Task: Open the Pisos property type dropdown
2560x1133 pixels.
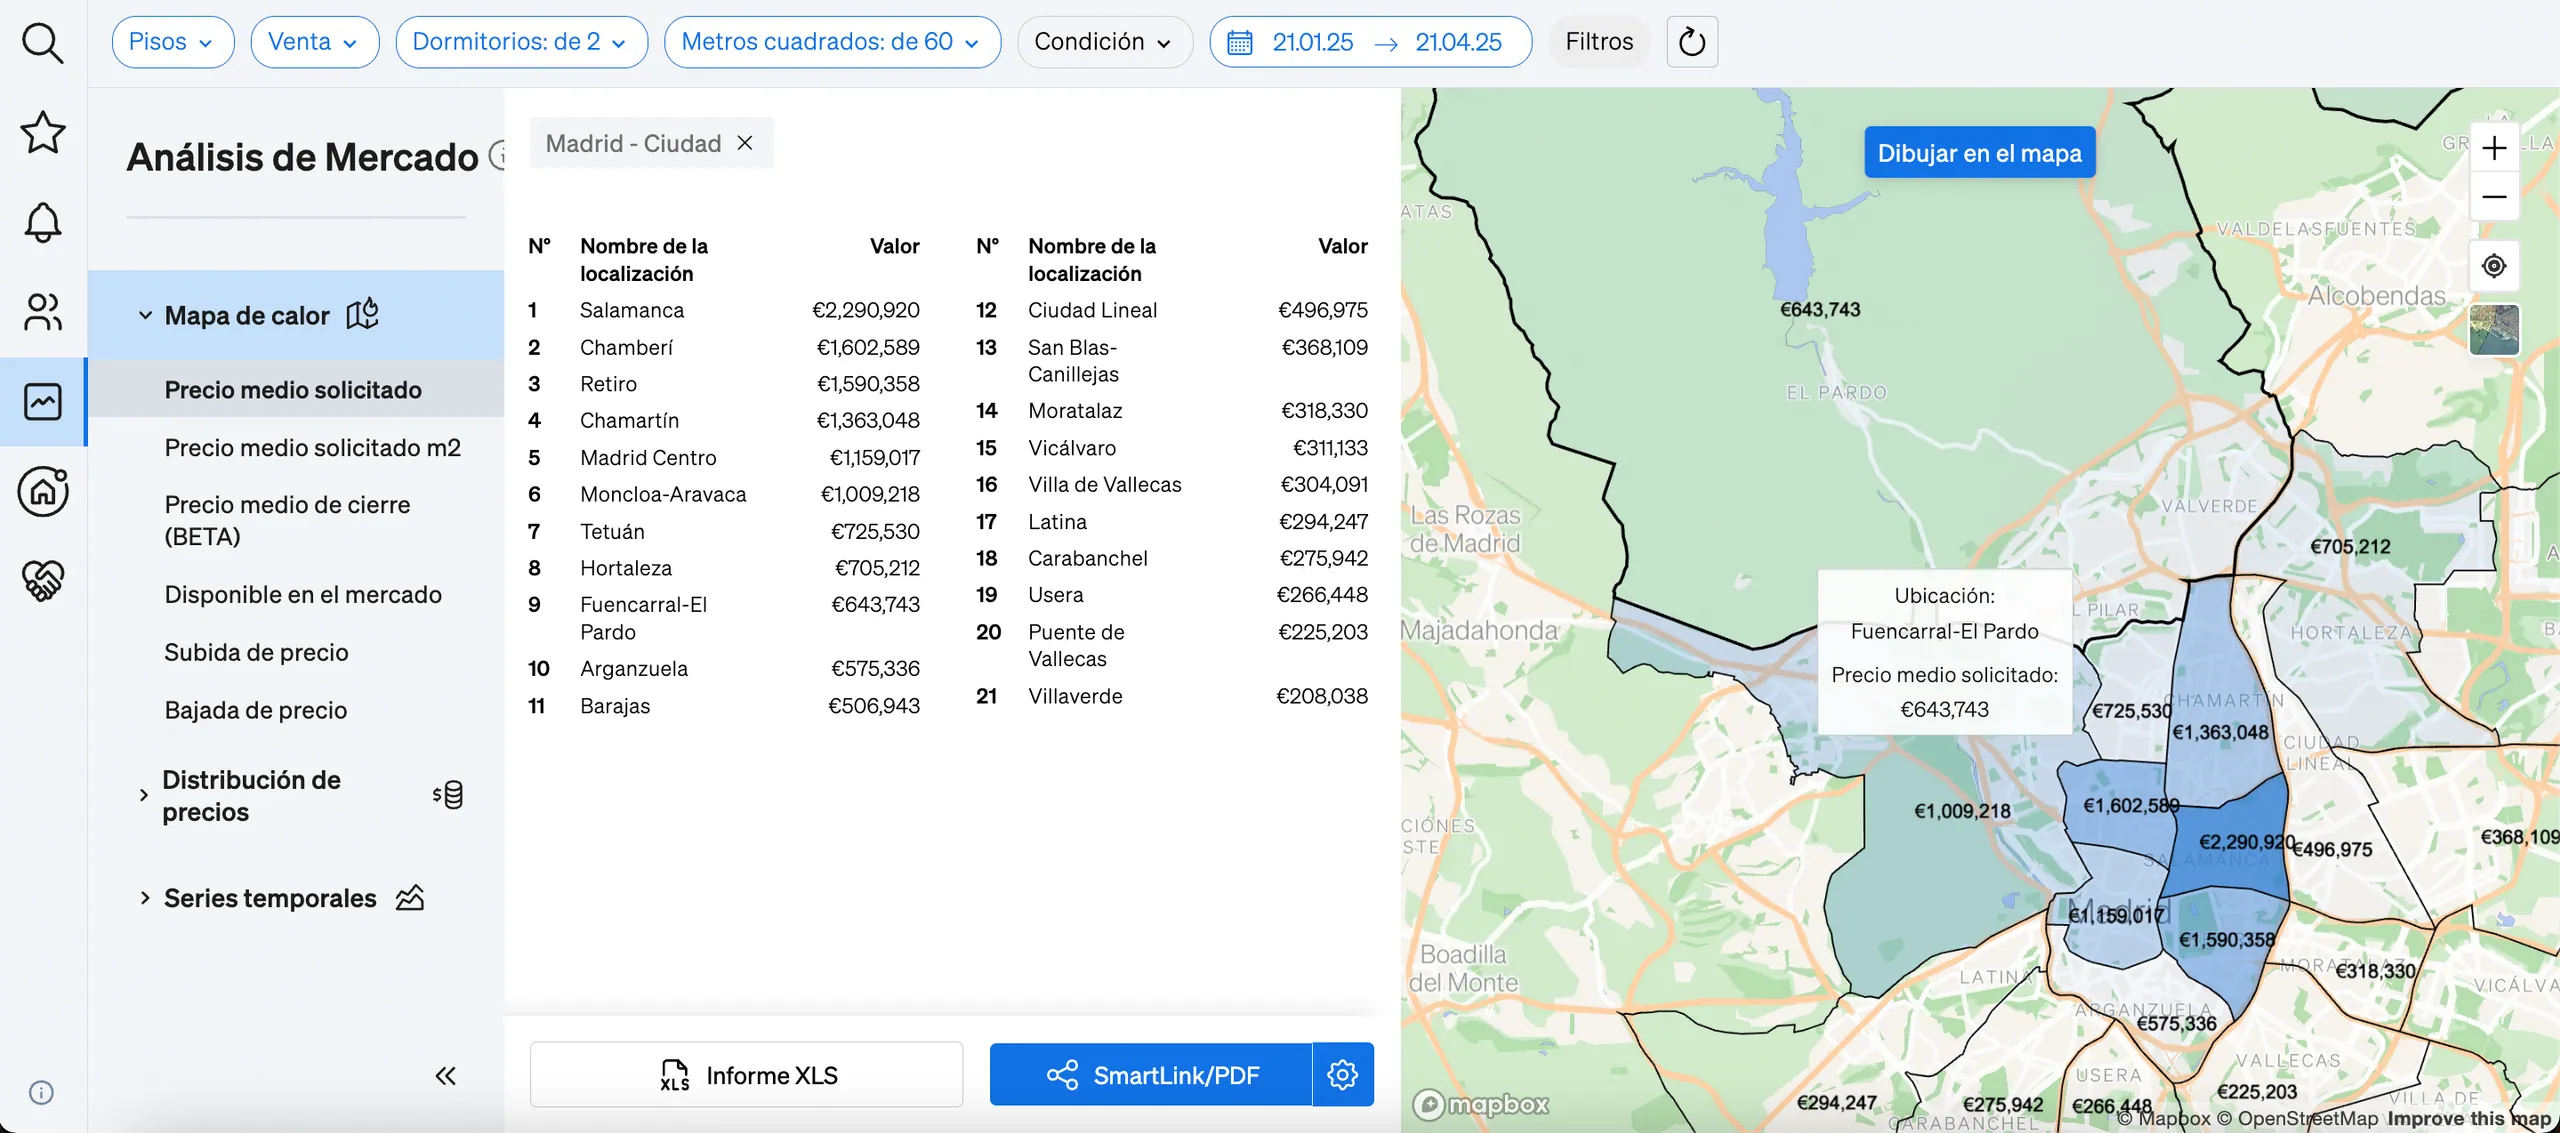Action: tap(173, 42)
